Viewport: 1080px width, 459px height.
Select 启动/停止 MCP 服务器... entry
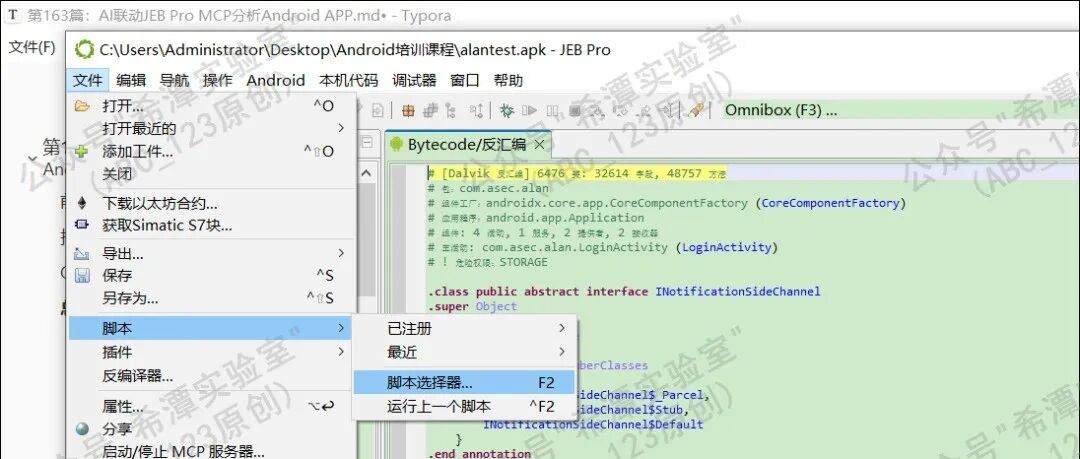click(212, 451)
